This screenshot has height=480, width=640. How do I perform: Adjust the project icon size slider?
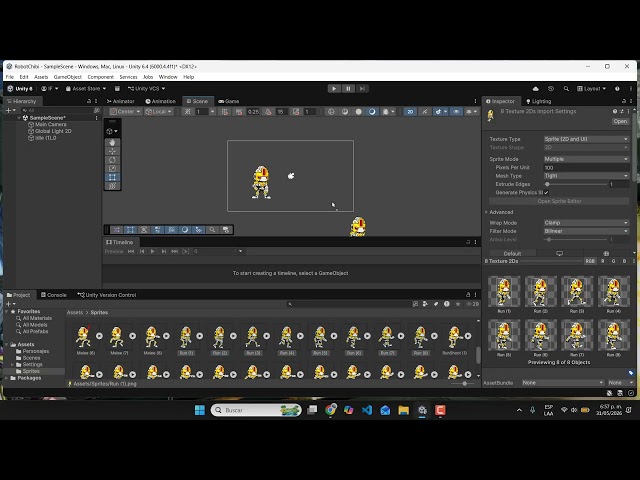(463, 384)
